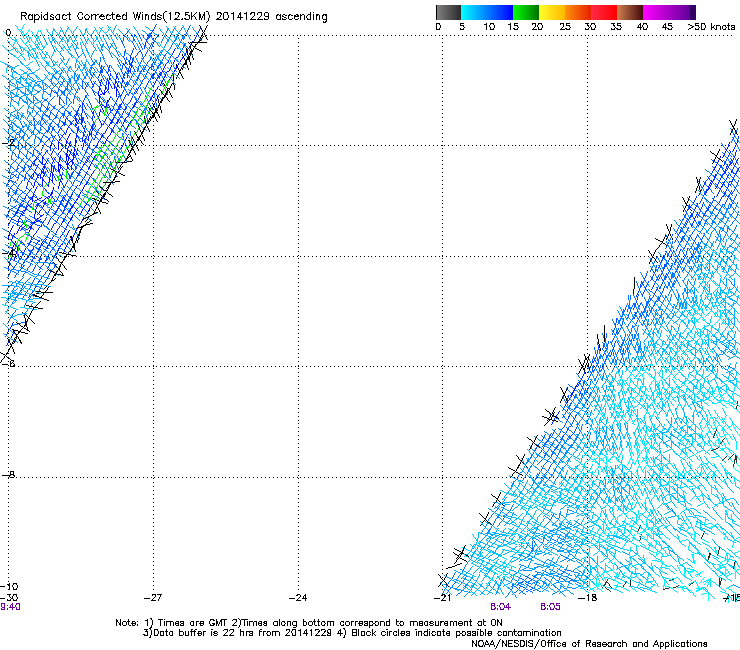Image resolution: width=740 pixels, height=650 pixels.
Task: Select the red 30-35 knots legend segment
Action: coord(604,12)
